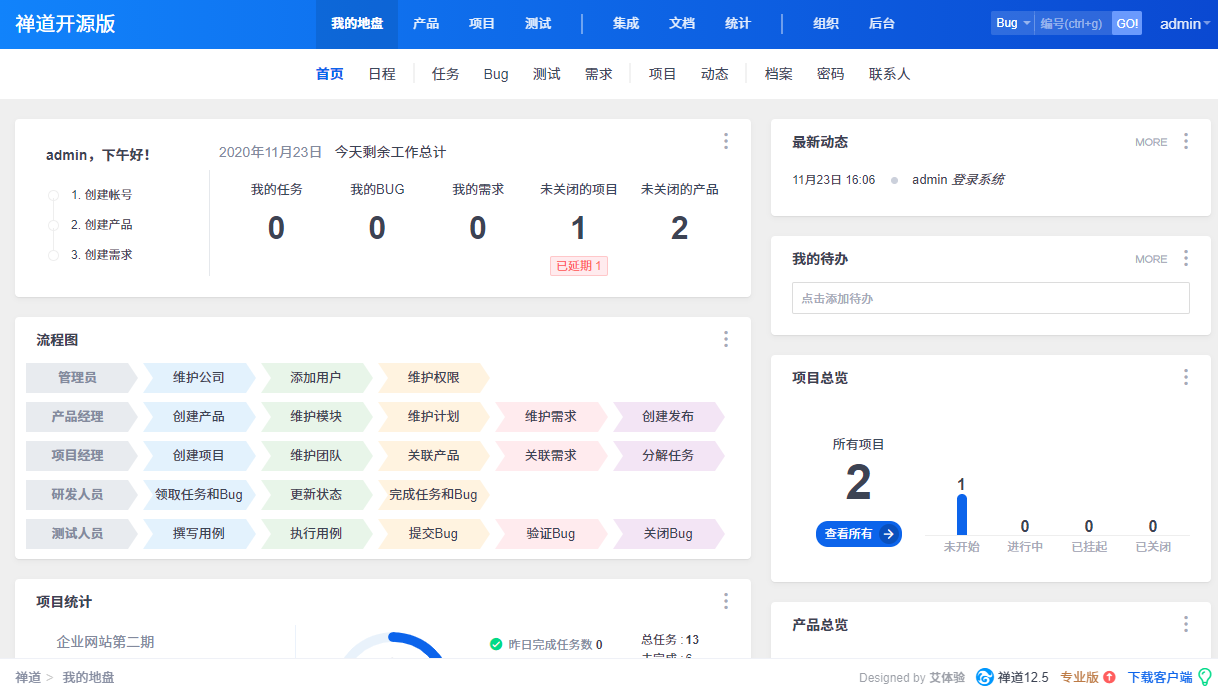Open the three-dot menu of 我的待办 panel
1218x698 pixels.
pyautogui.click(x=1186, y=258)
